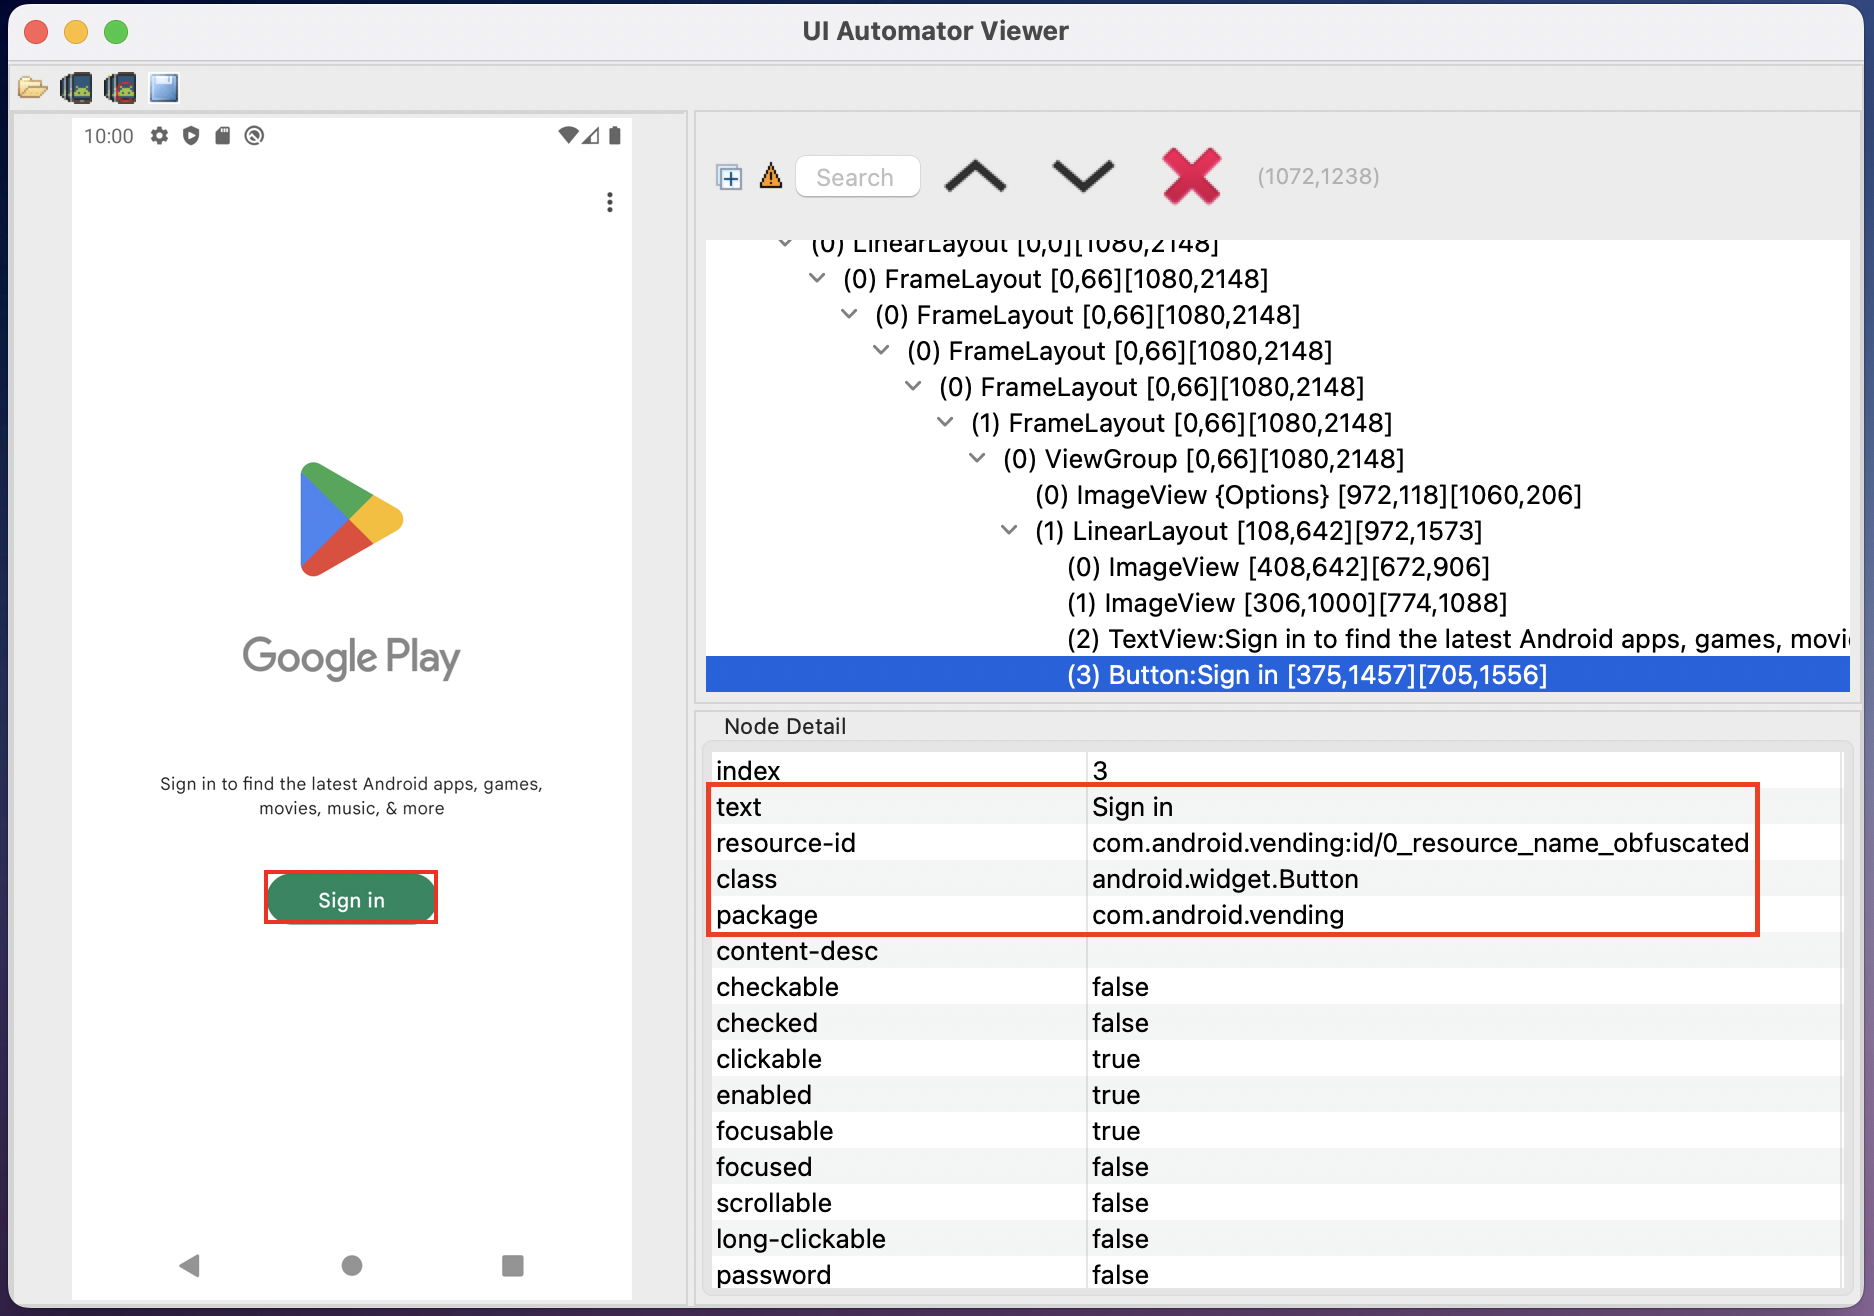Screen dimensions: 1874x1316
Task: Select the Button:Sign in tree row
Action: 1278,675
